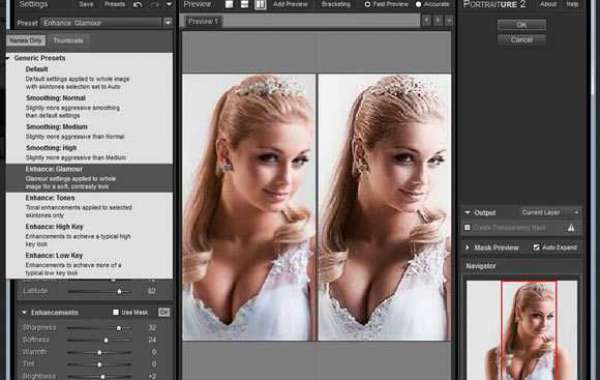This screenshot has width=600, height=380.
Task: Click the Sharpness slider handle
Action: pos(119,328)
